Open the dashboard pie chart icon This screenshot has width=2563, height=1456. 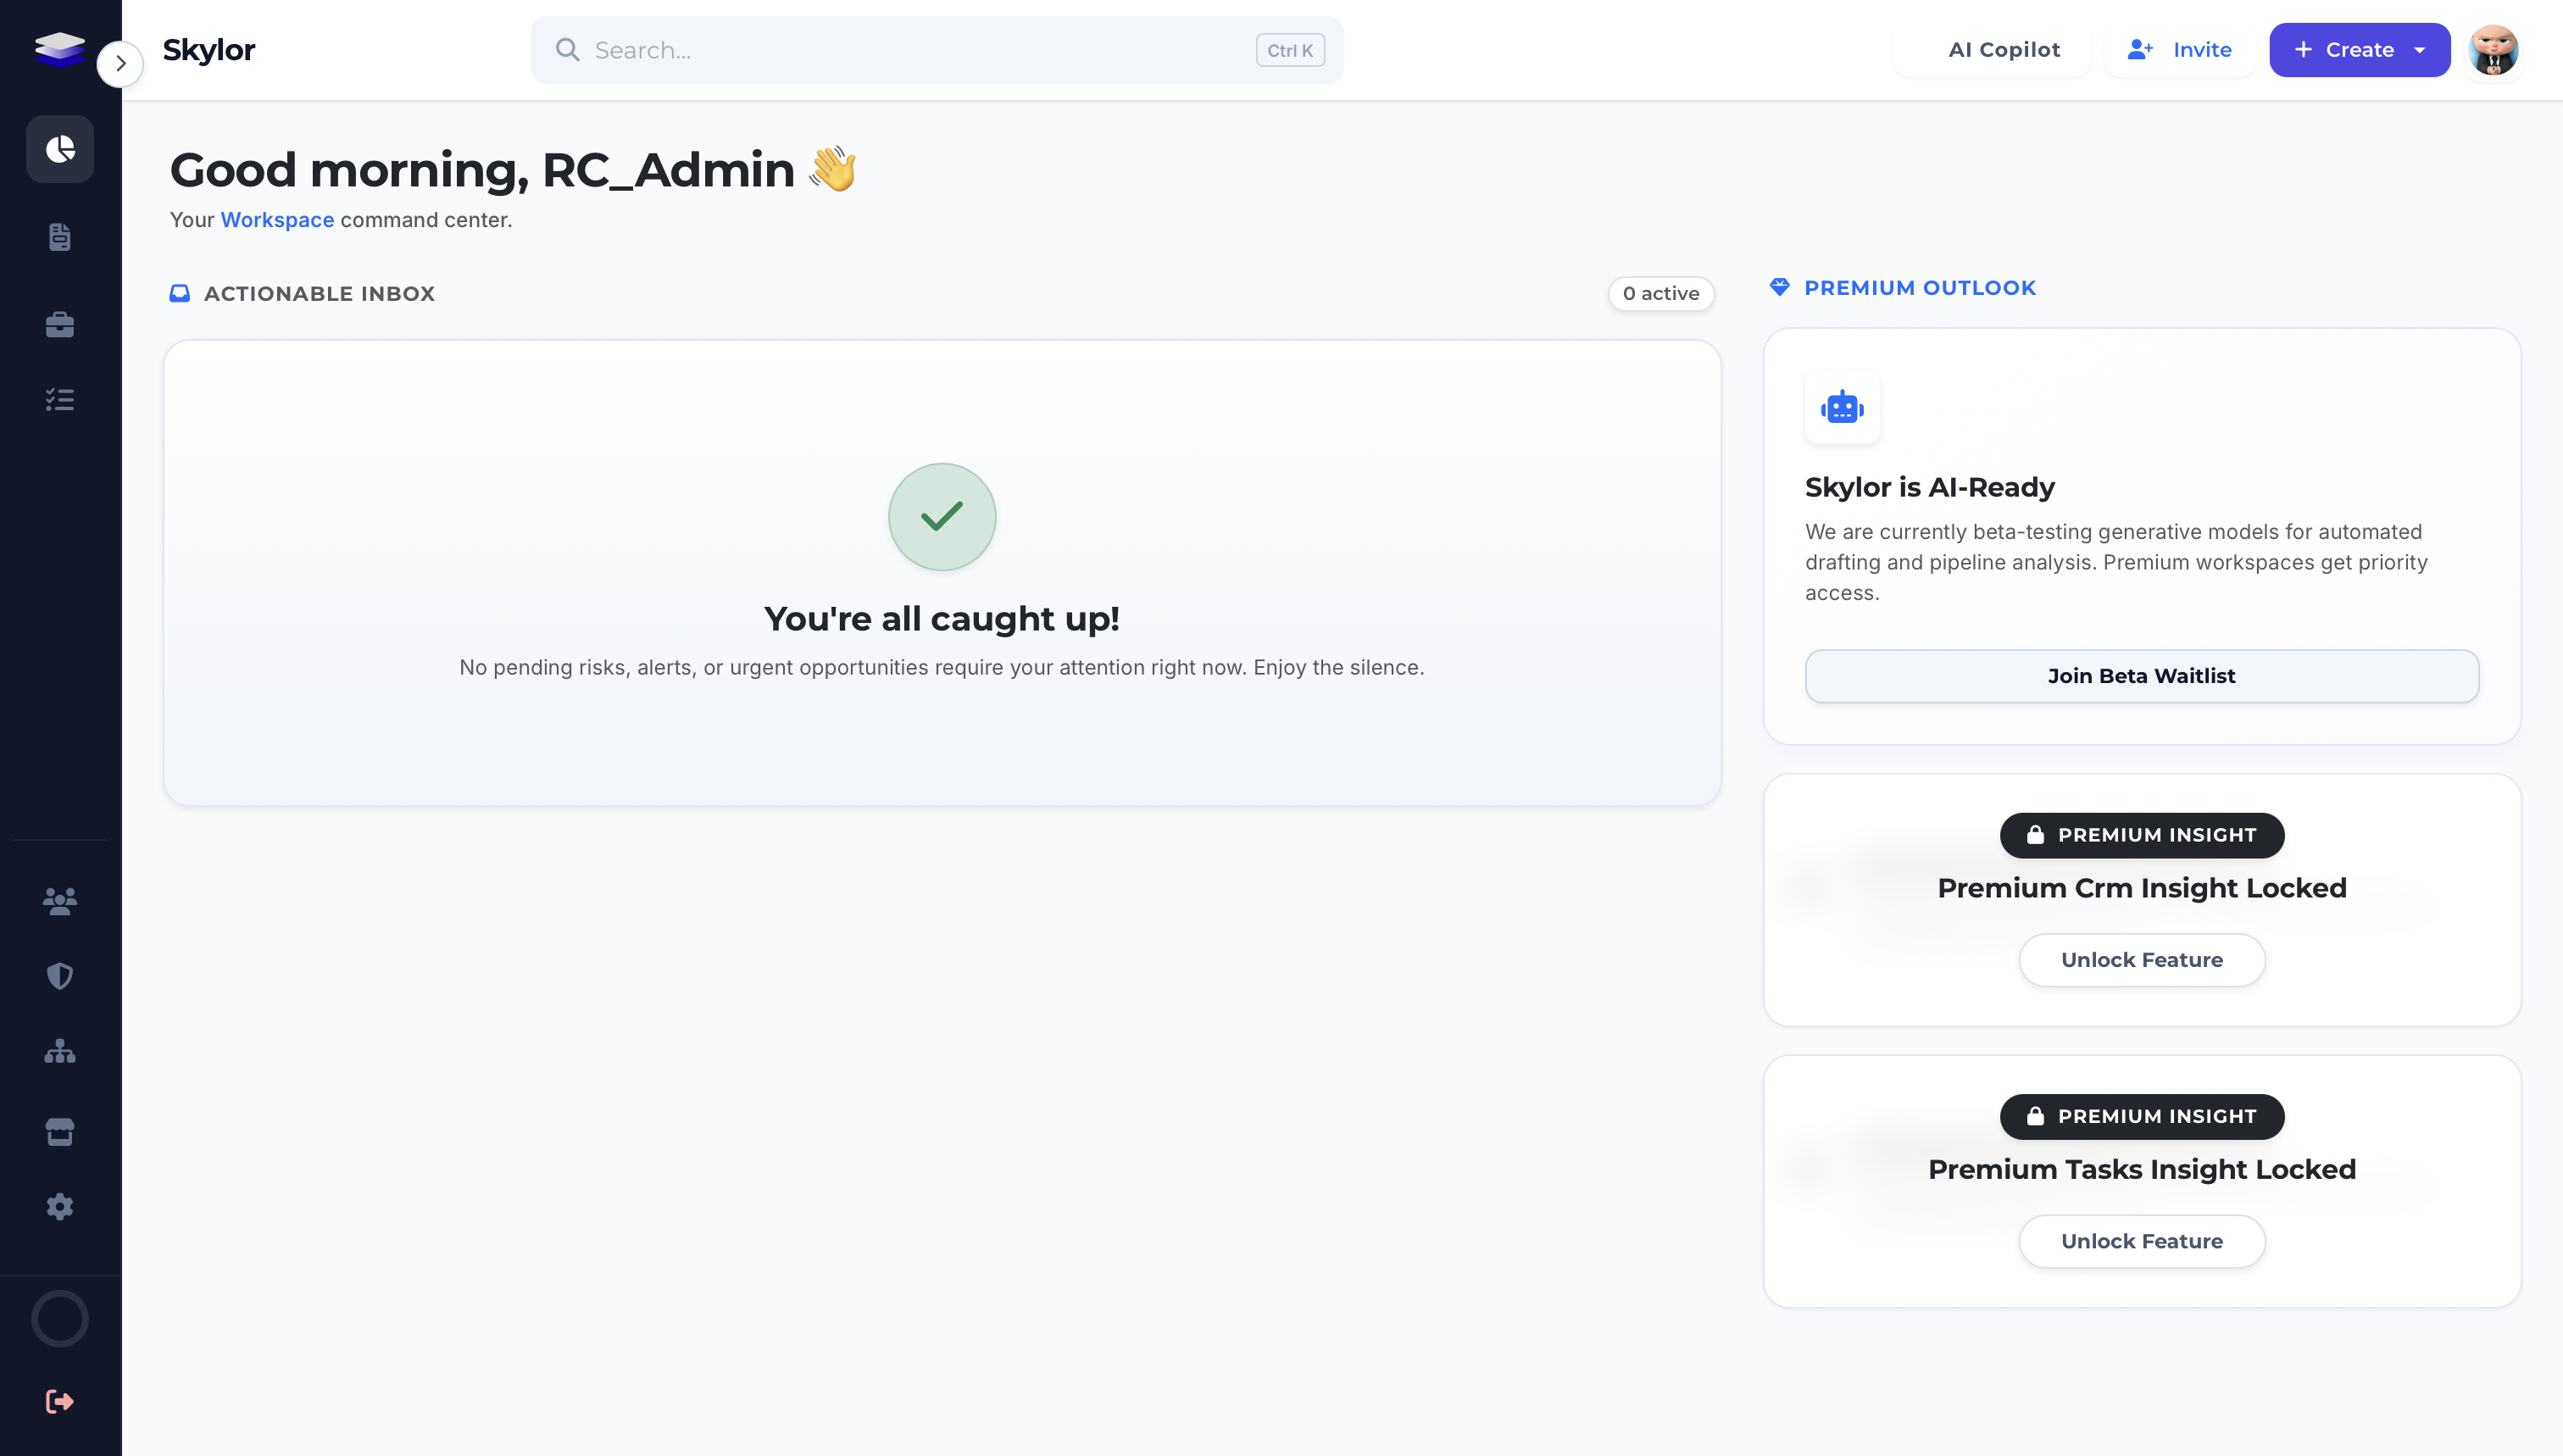point(60,149)
